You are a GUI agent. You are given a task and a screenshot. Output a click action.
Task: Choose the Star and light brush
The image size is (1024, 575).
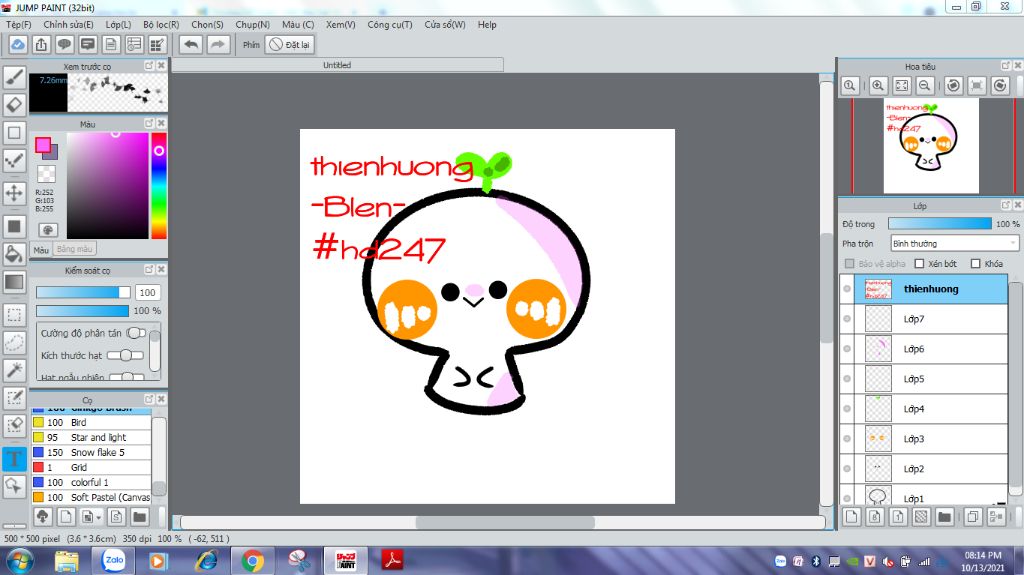coord(91,437)
